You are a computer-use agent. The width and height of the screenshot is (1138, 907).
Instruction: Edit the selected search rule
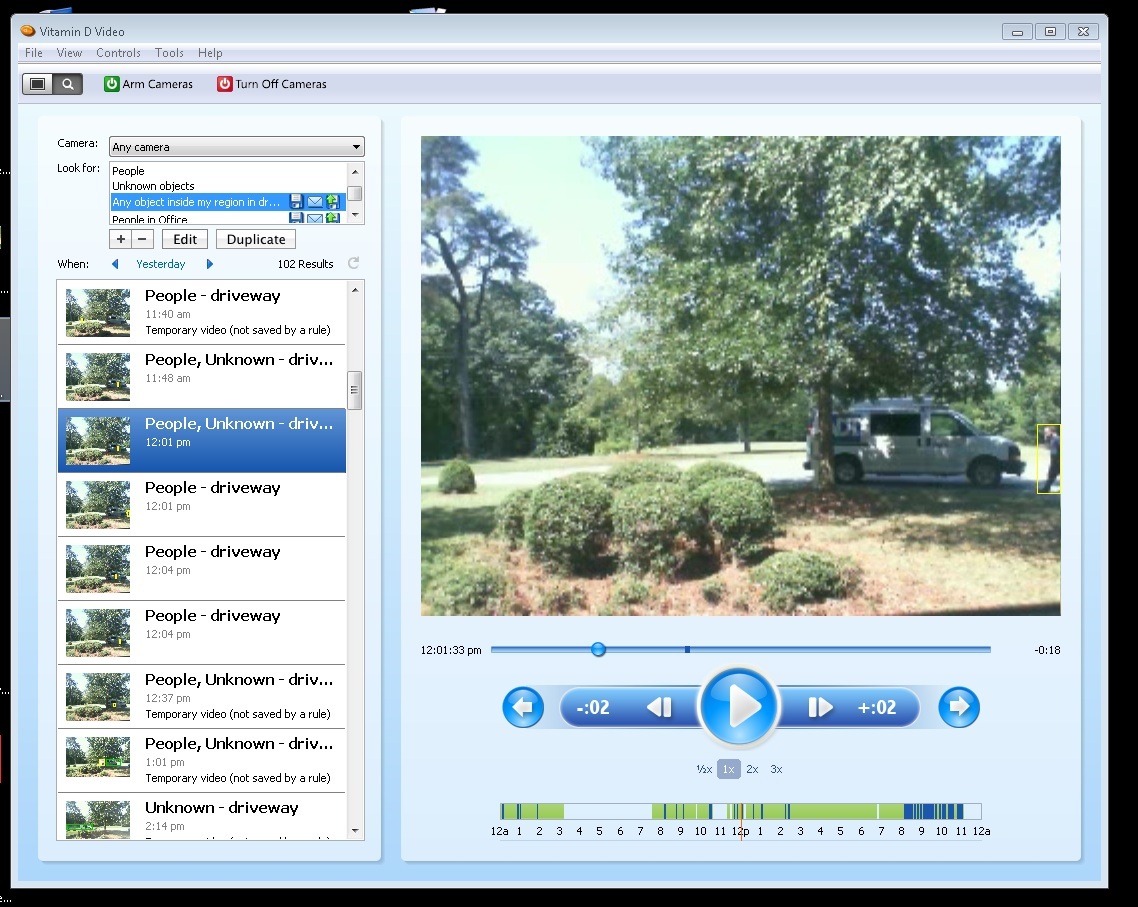coord(184,239)
